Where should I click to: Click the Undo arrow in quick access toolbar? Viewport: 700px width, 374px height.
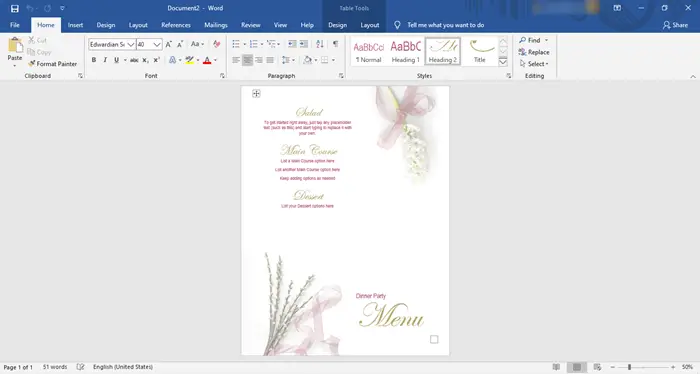pyautogui.click(x=30, y=8)
